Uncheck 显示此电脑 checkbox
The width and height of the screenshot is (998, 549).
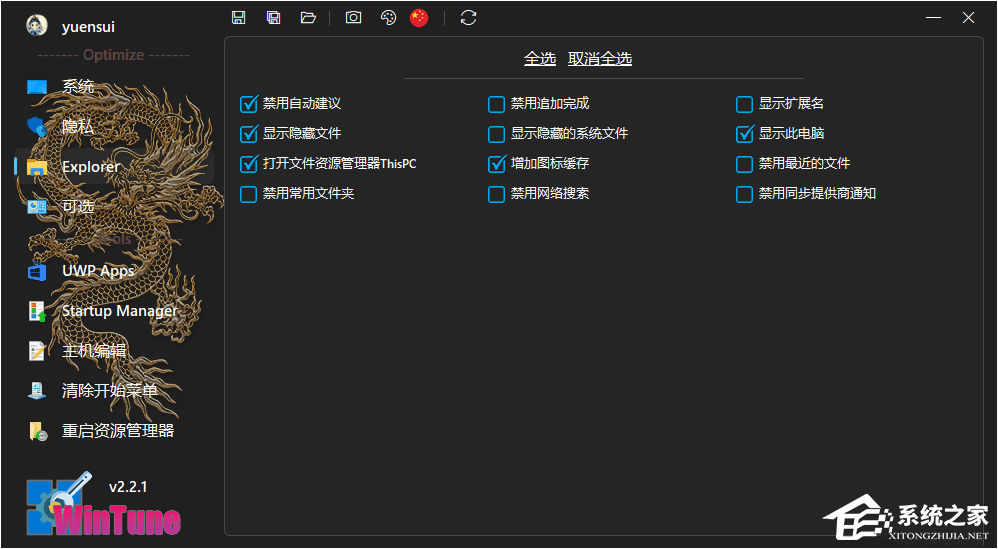point(744,134)
